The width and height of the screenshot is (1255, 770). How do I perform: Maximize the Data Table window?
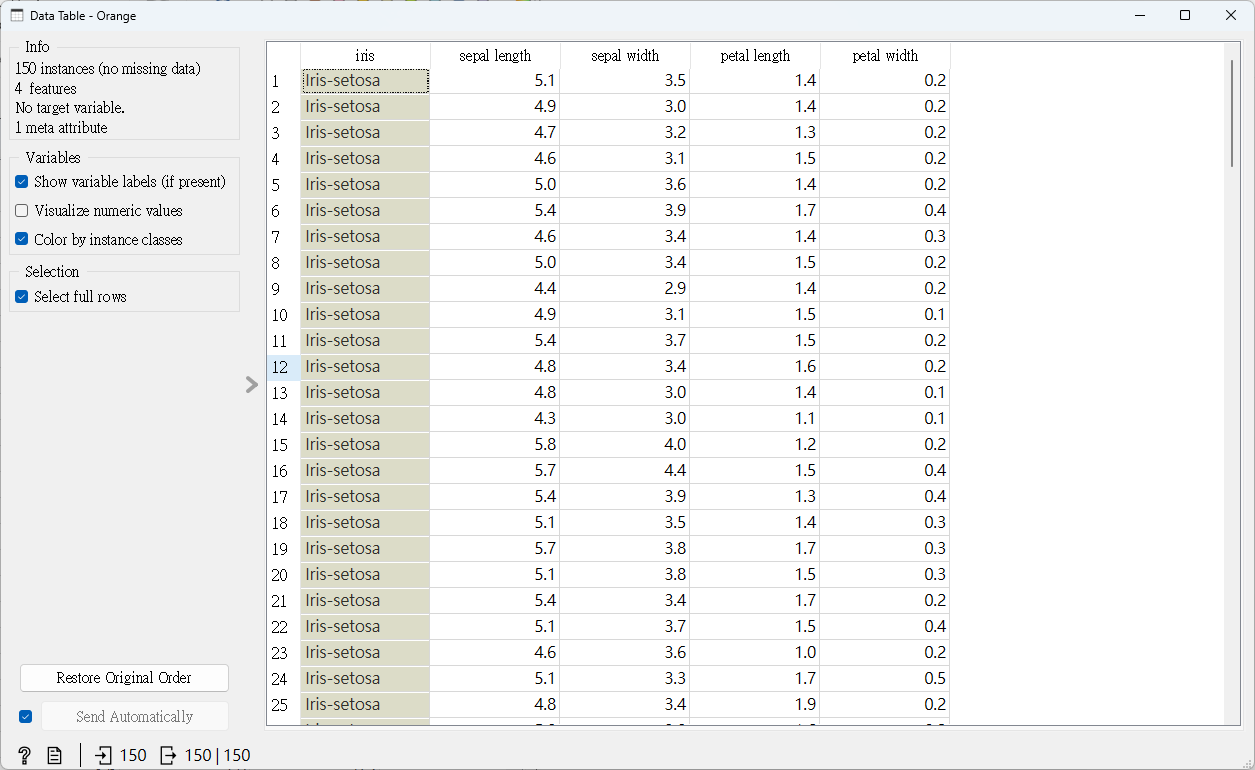pos(1185,16)
